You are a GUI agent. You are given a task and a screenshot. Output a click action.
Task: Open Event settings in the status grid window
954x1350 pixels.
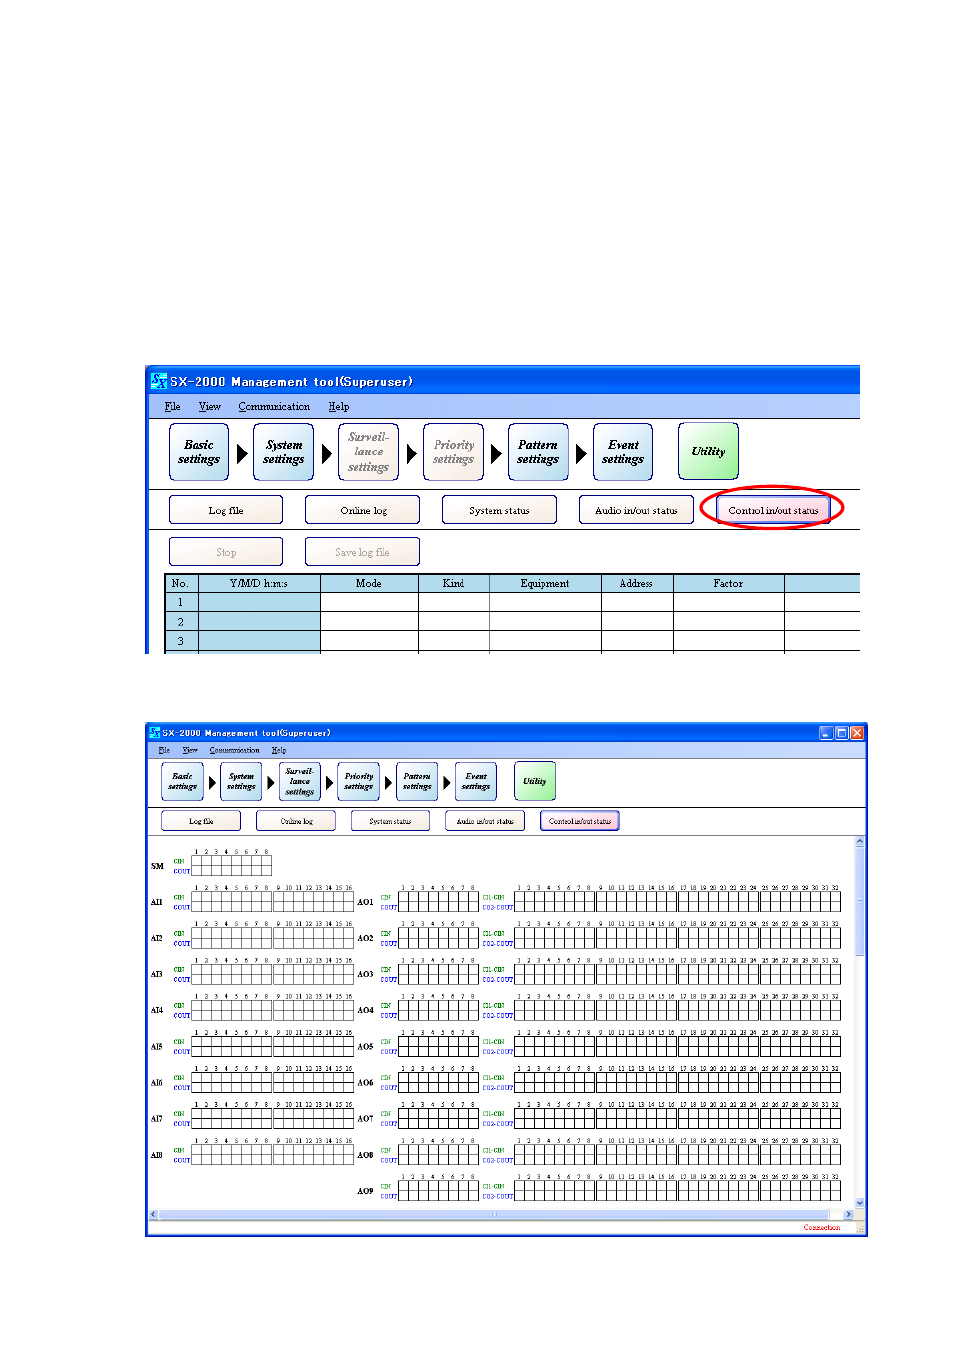pyautogui.click(x=476, y=781)
